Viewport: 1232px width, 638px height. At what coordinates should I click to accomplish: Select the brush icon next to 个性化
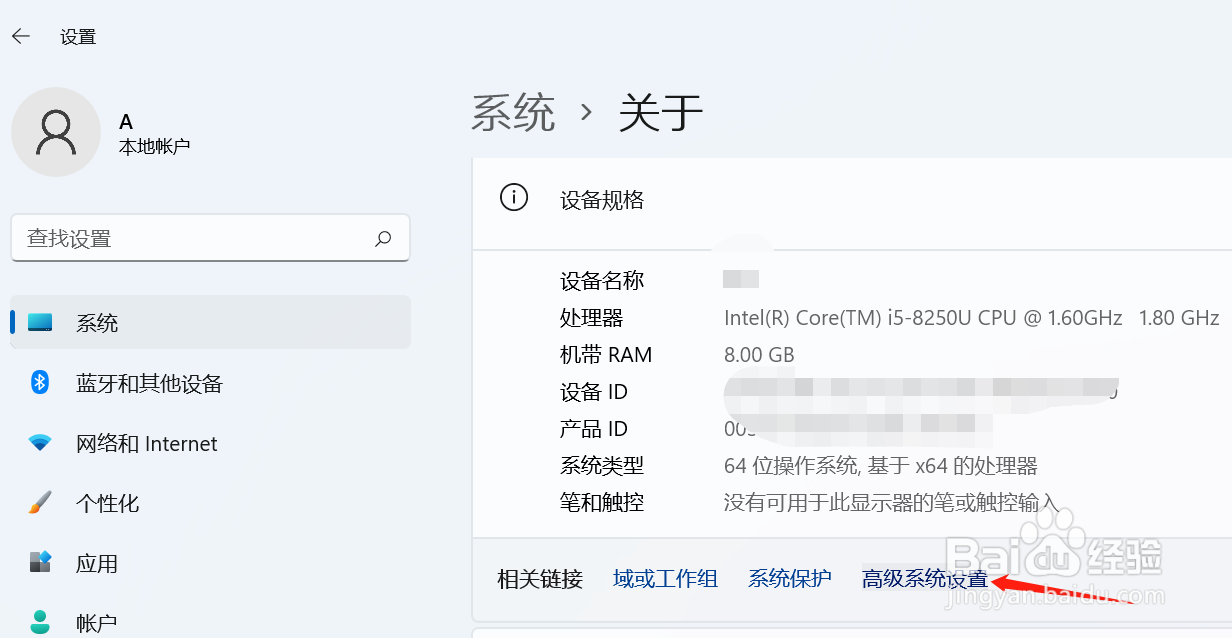[40, 503]
